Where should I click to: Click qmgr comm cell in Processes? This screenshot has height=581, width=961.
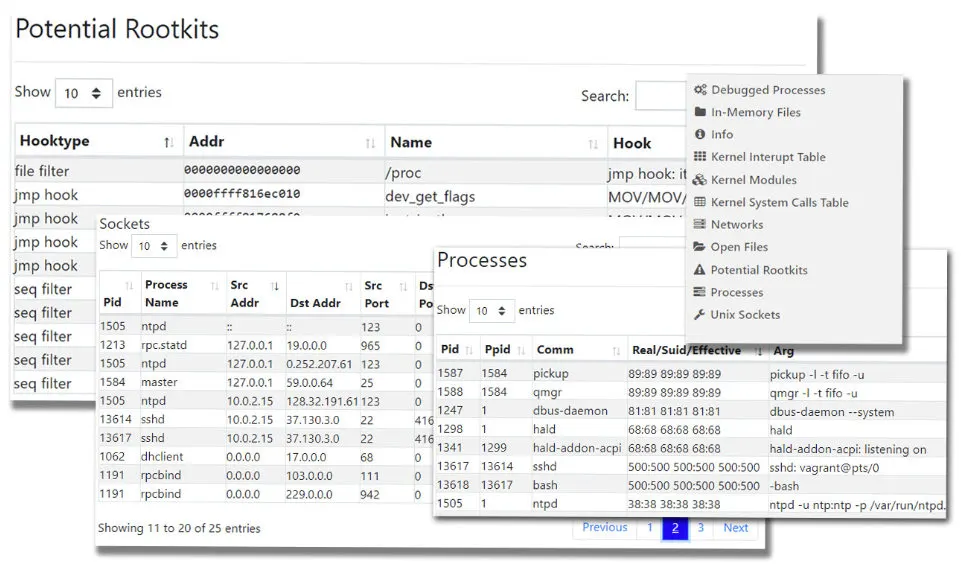(x=547, y=392)
